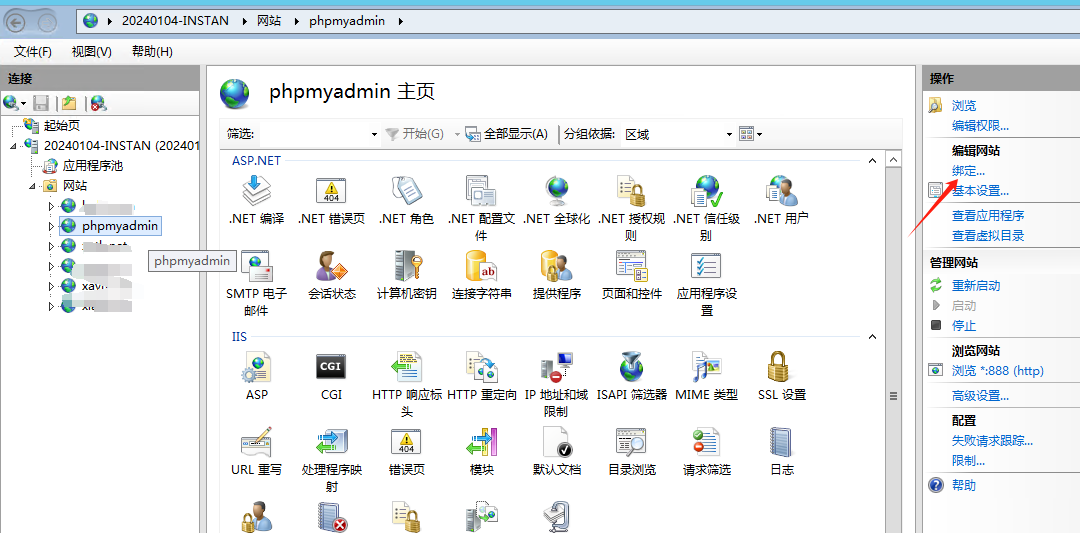Click 重新启动 to restart the site
This screenshot has height=533, width=1080.
point(976,286)
